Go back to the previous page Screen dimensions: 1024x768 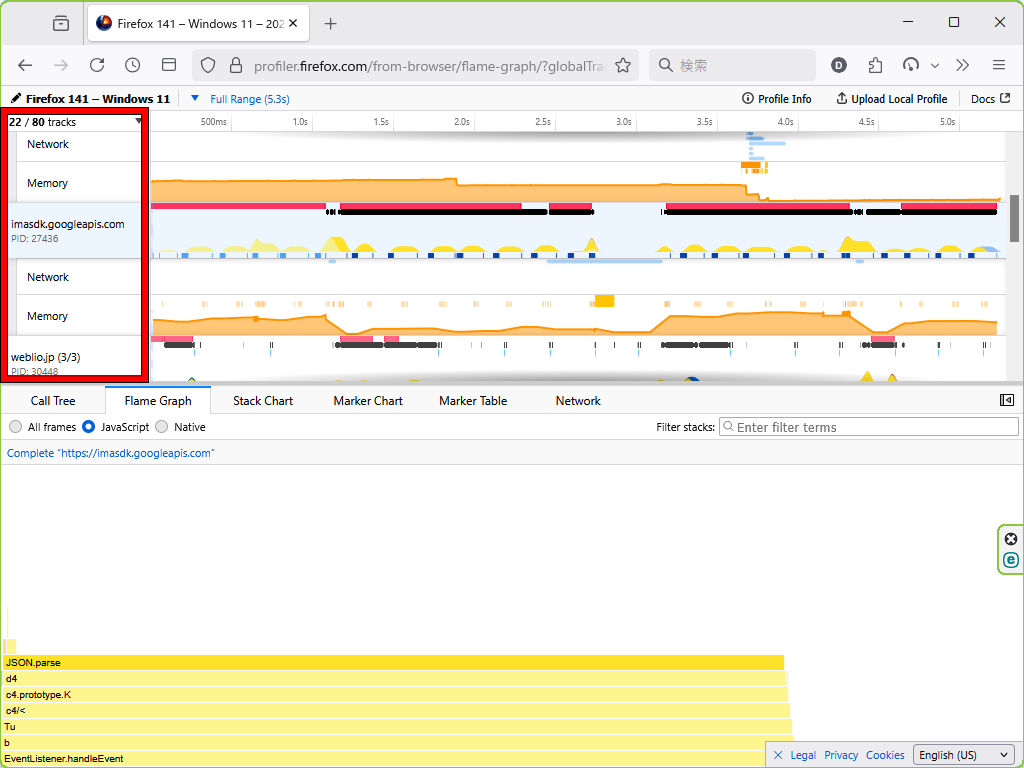tap(25, 65)
